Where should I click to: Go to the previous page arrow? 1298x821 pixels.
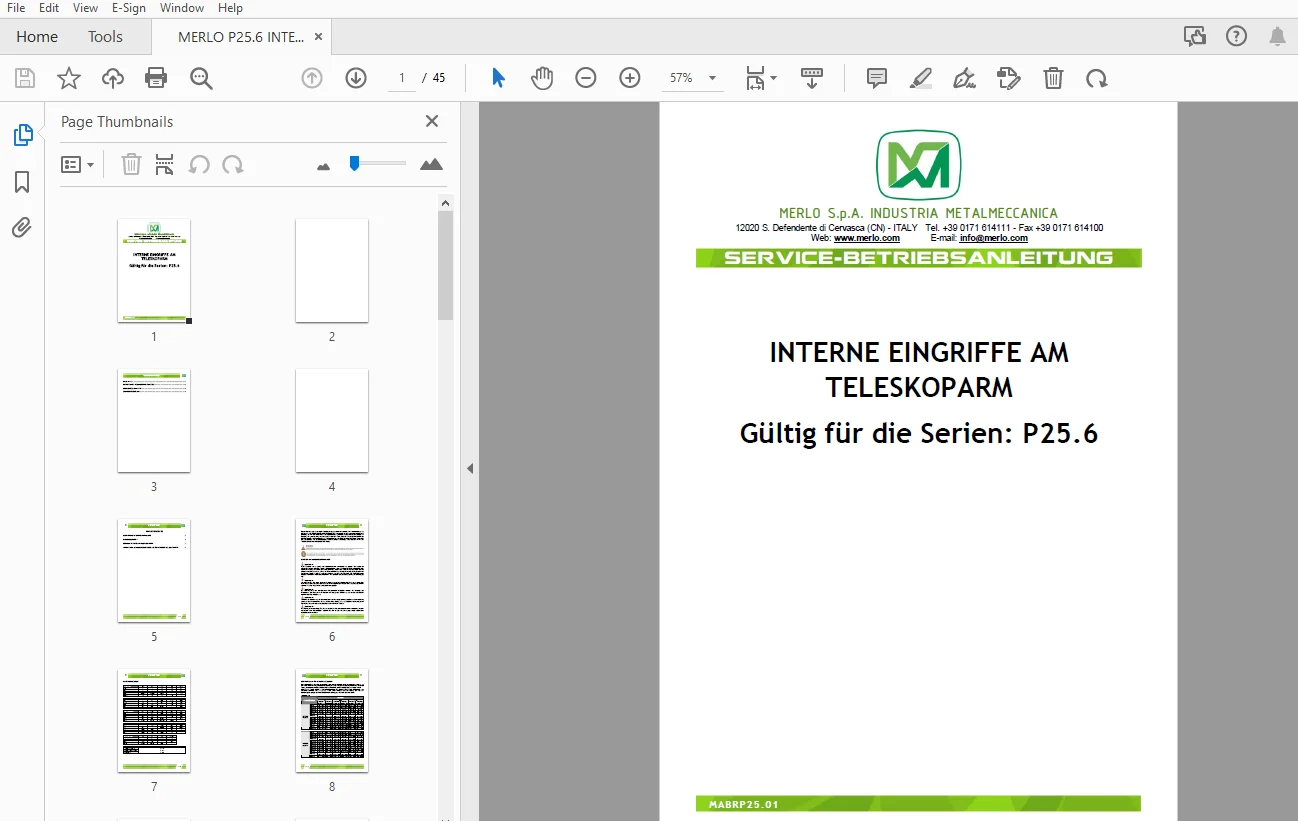[x=312, y=78]
